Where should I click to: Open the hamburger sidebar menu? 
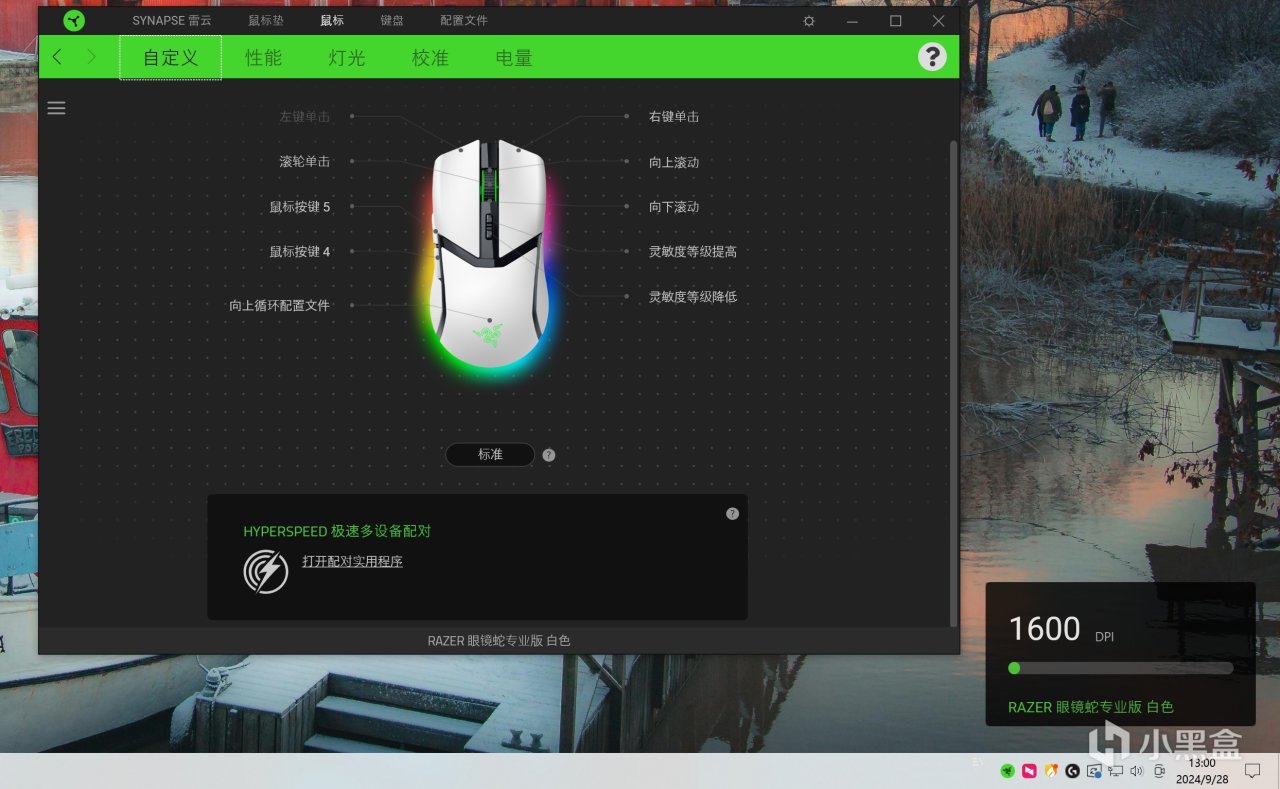[56, 108]
